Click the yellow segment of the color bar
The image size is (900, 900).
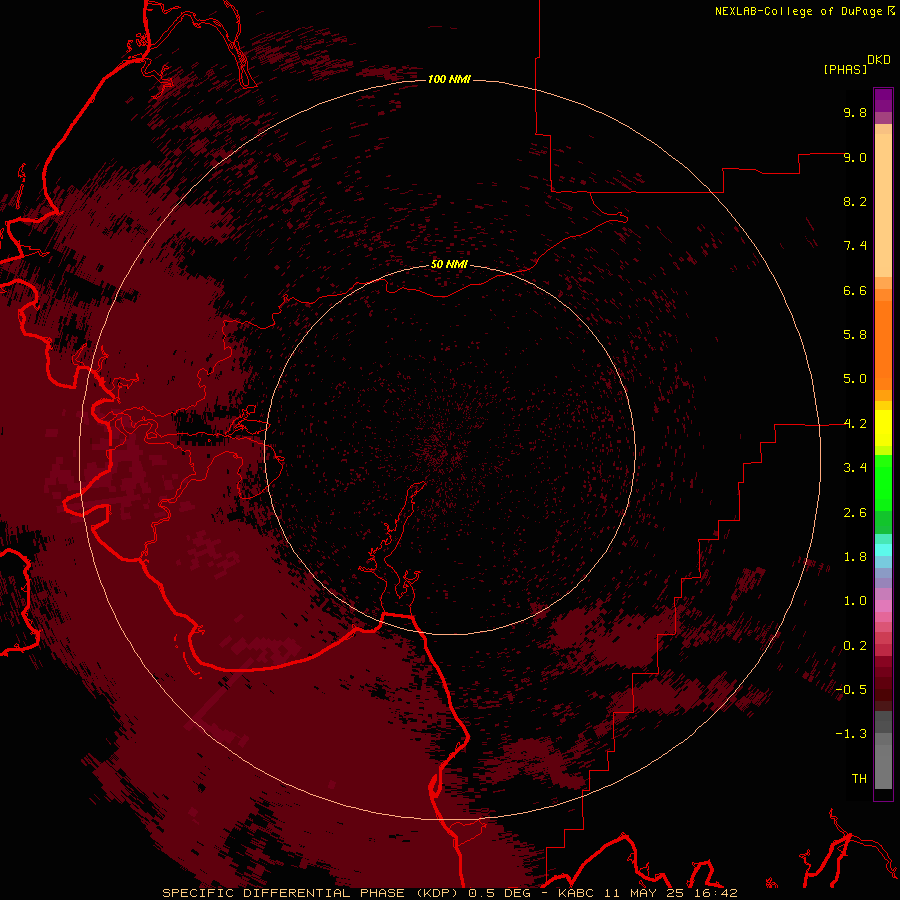click(x=883, y=428)
